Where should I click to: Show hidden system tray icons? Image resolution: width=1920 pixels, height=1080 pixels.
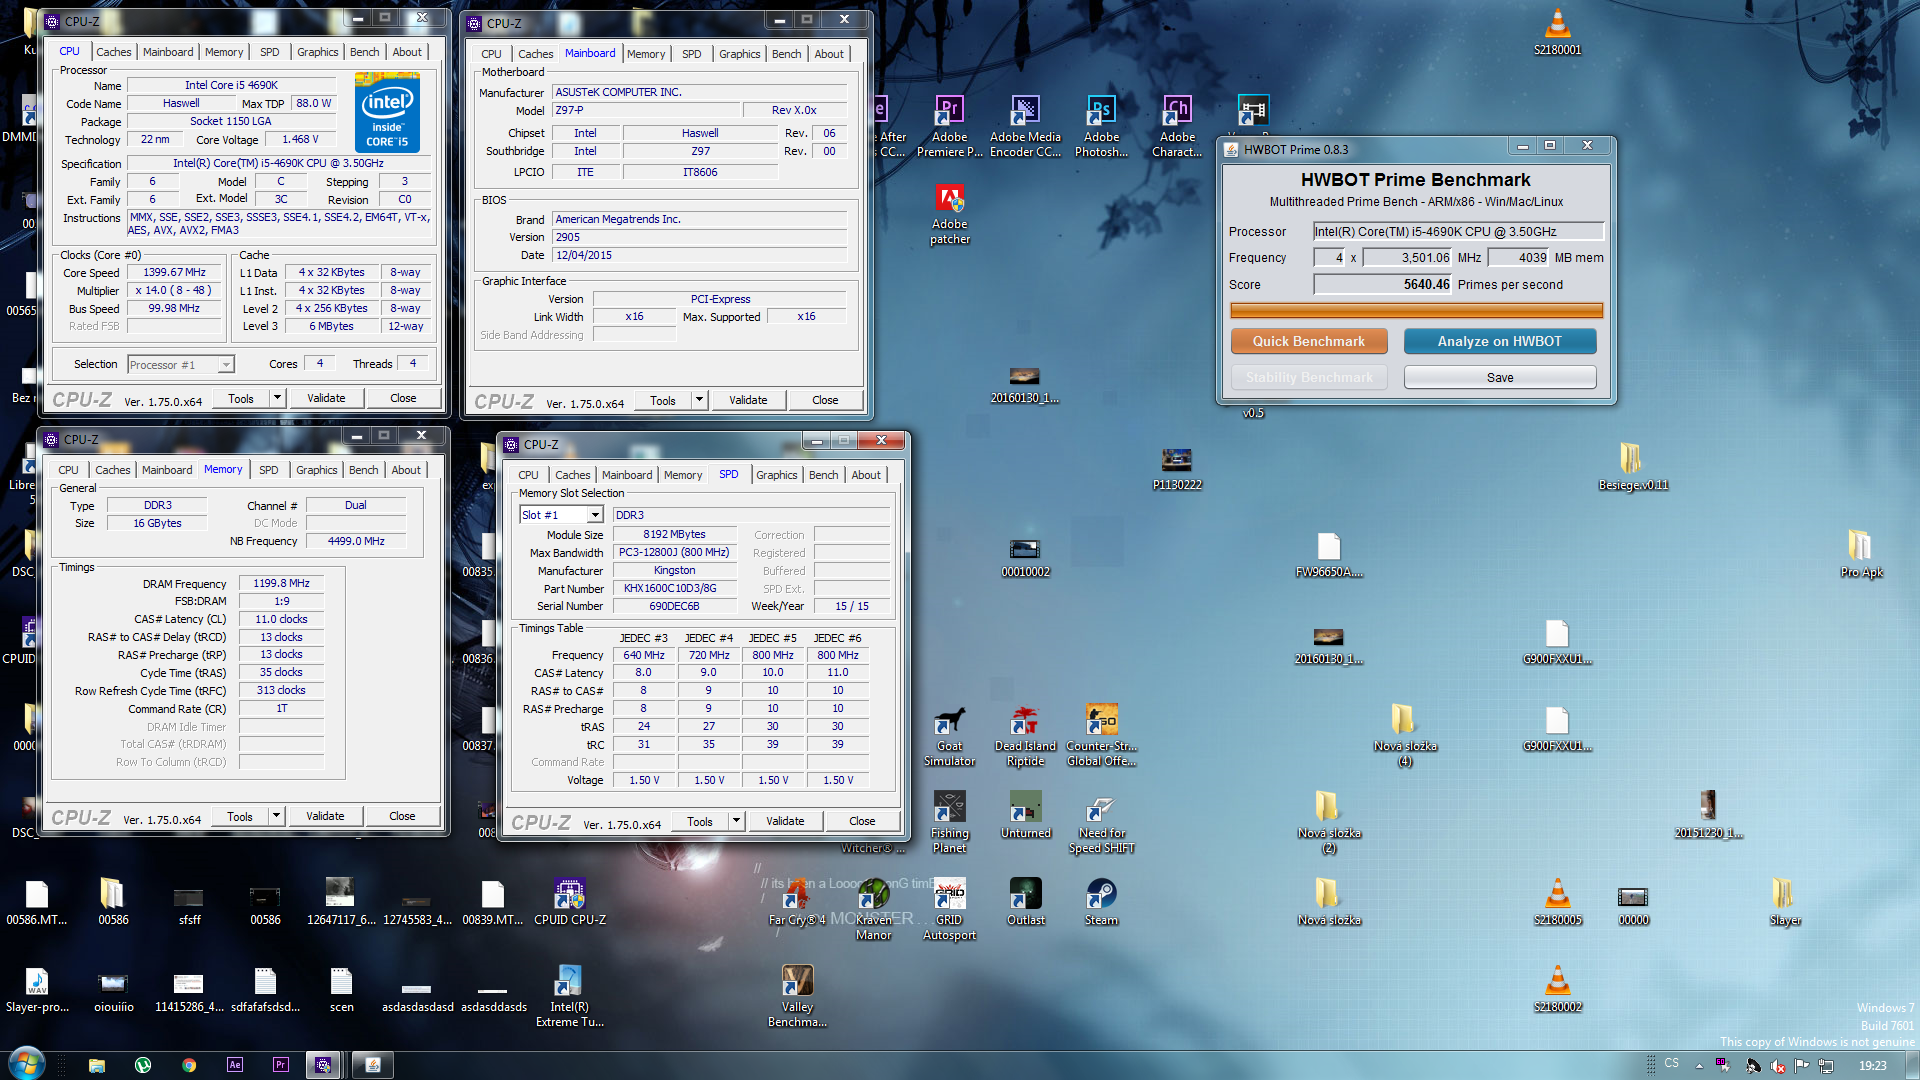click(1699, 1066)
